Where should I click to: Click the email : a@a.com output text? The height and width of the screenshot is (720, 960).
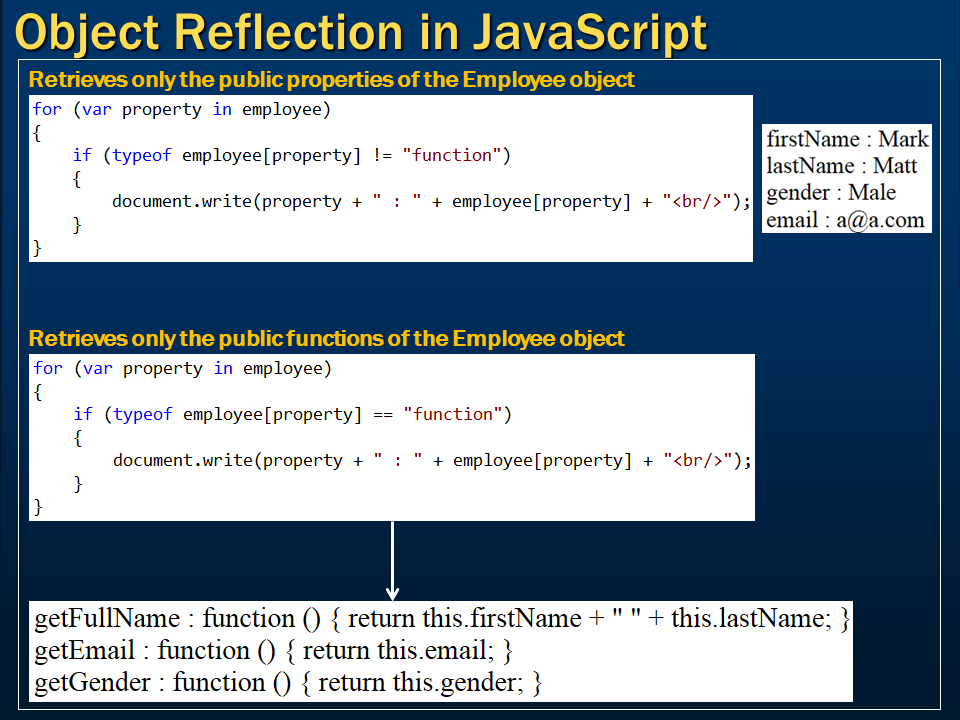[x=841, y=219]
